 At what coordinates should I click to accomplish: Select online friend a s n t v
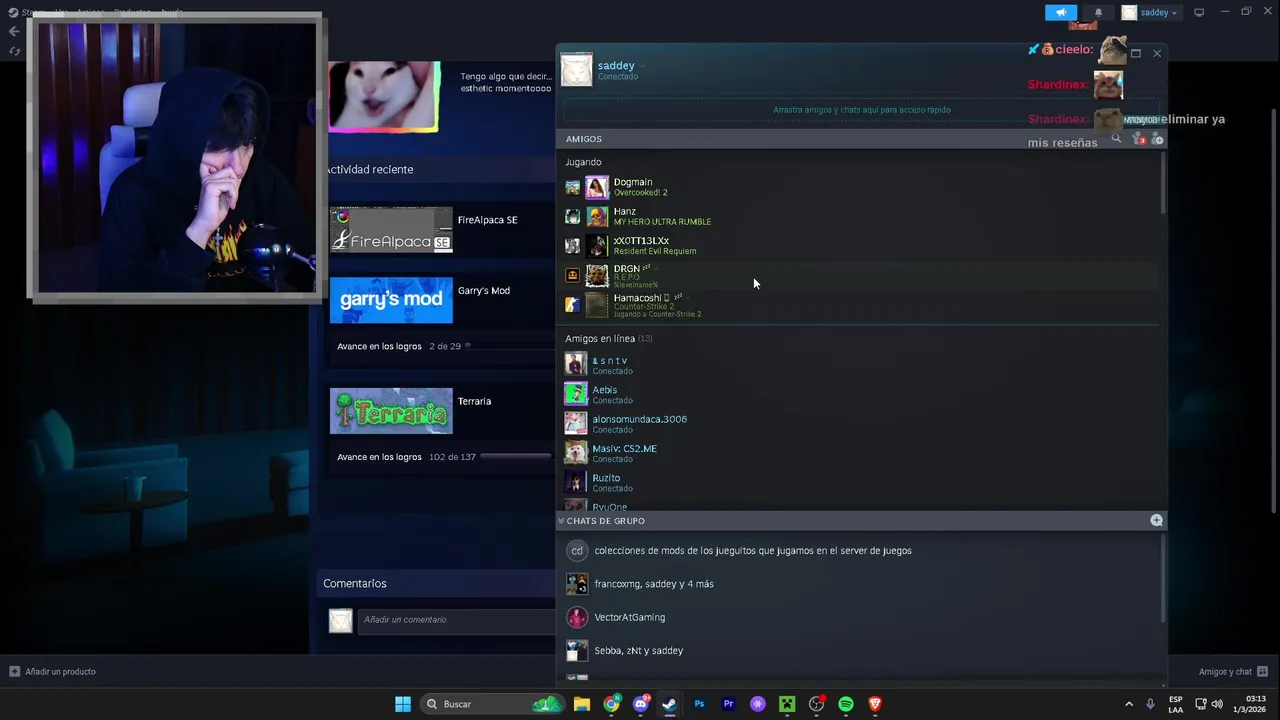(860, 365)
